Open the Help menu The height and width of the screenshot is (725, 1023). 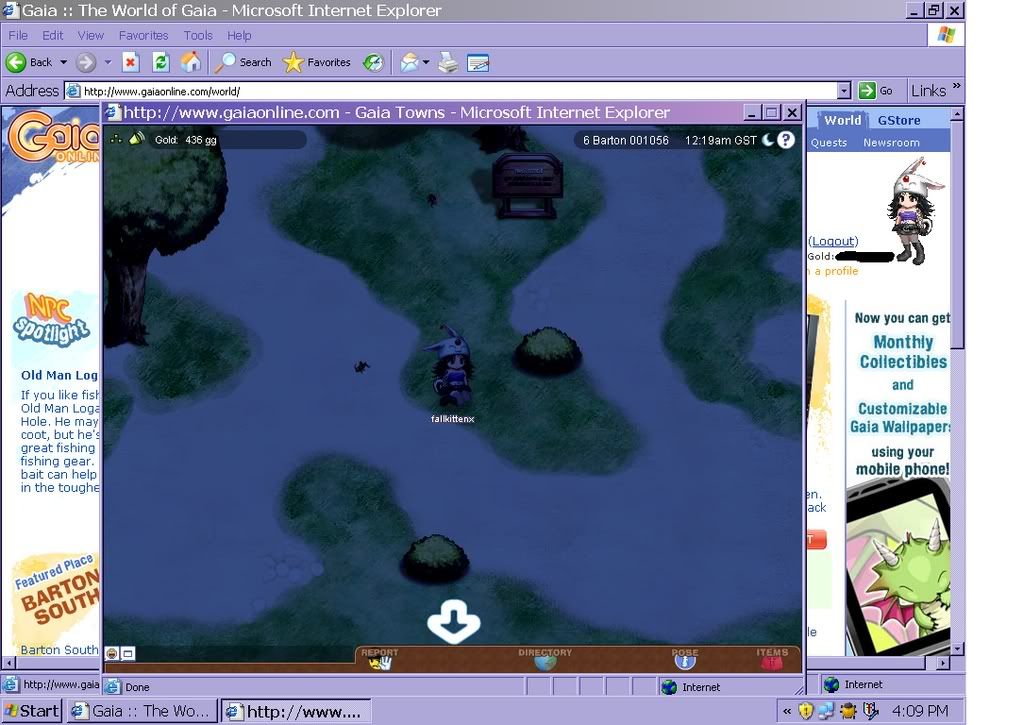[239, 35]
